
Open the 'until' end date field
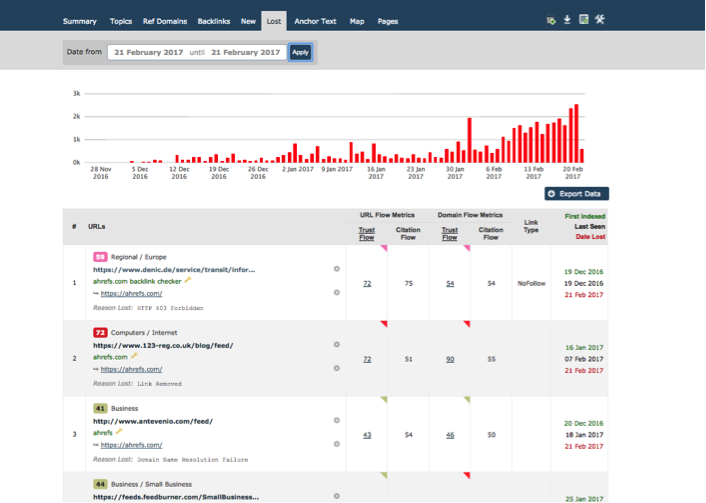coord(245,51)
